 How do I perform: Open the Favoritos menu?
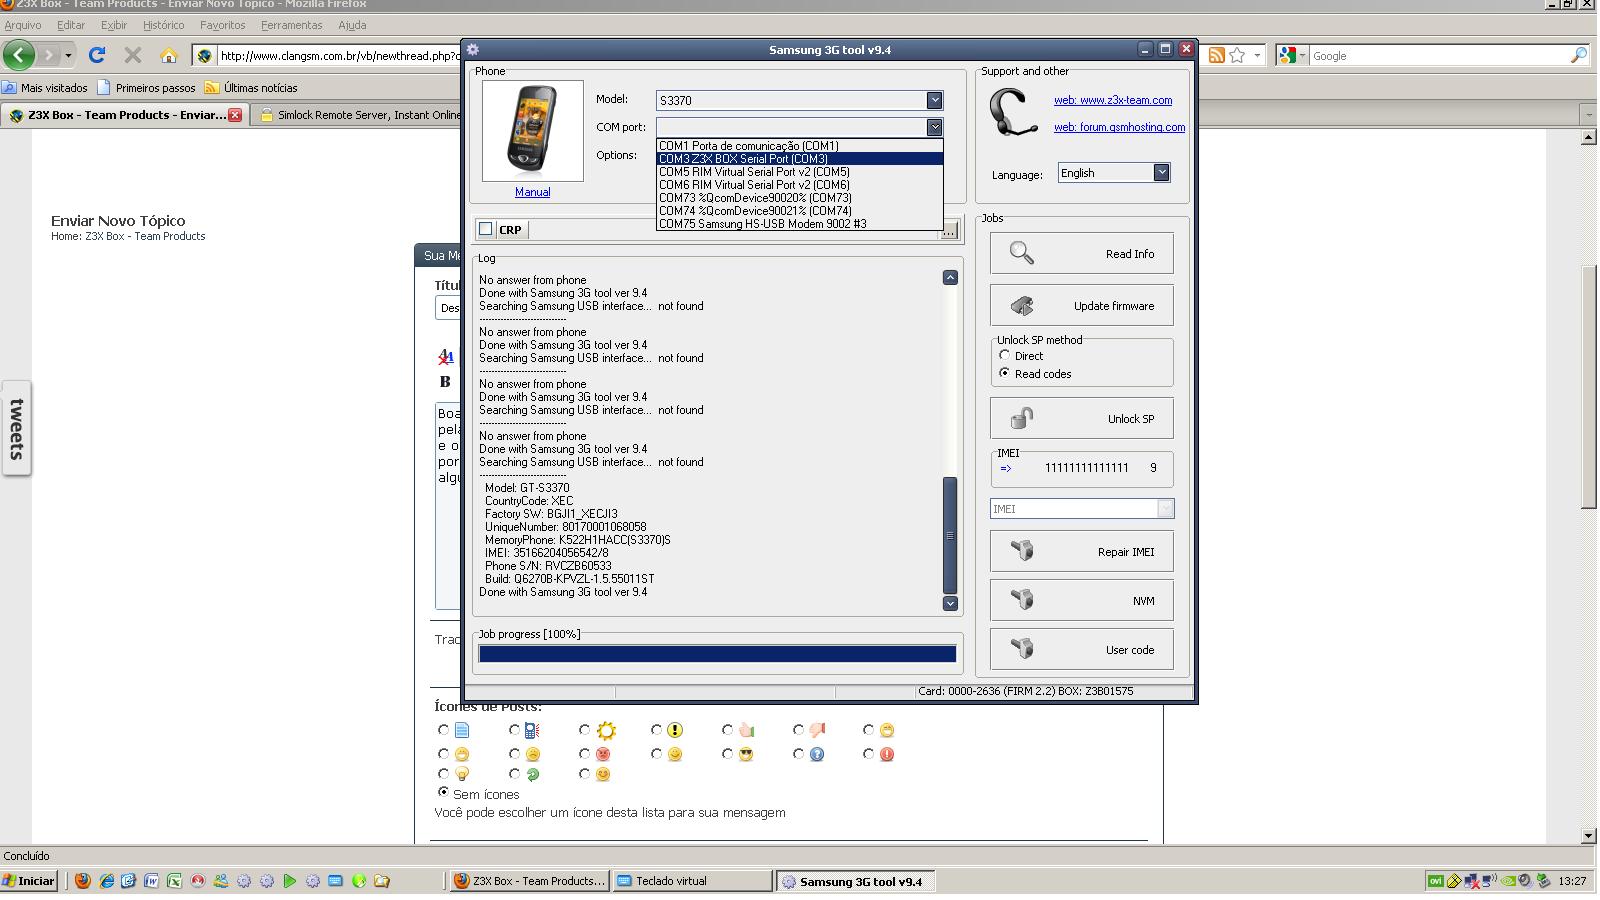(222, 25)
